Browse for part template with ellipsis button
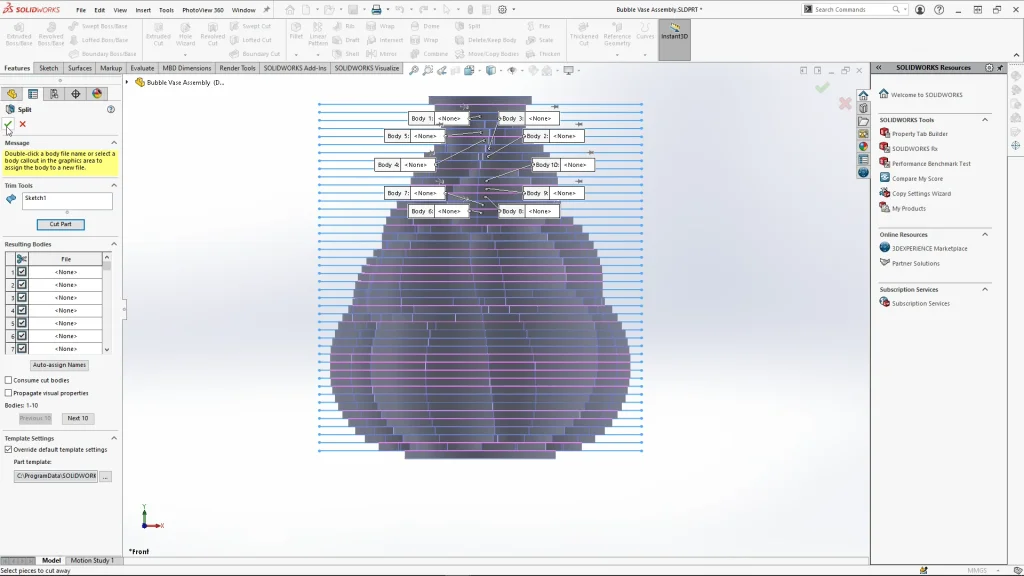Viewport: 1024px width, 576px height. pos(105,476)
